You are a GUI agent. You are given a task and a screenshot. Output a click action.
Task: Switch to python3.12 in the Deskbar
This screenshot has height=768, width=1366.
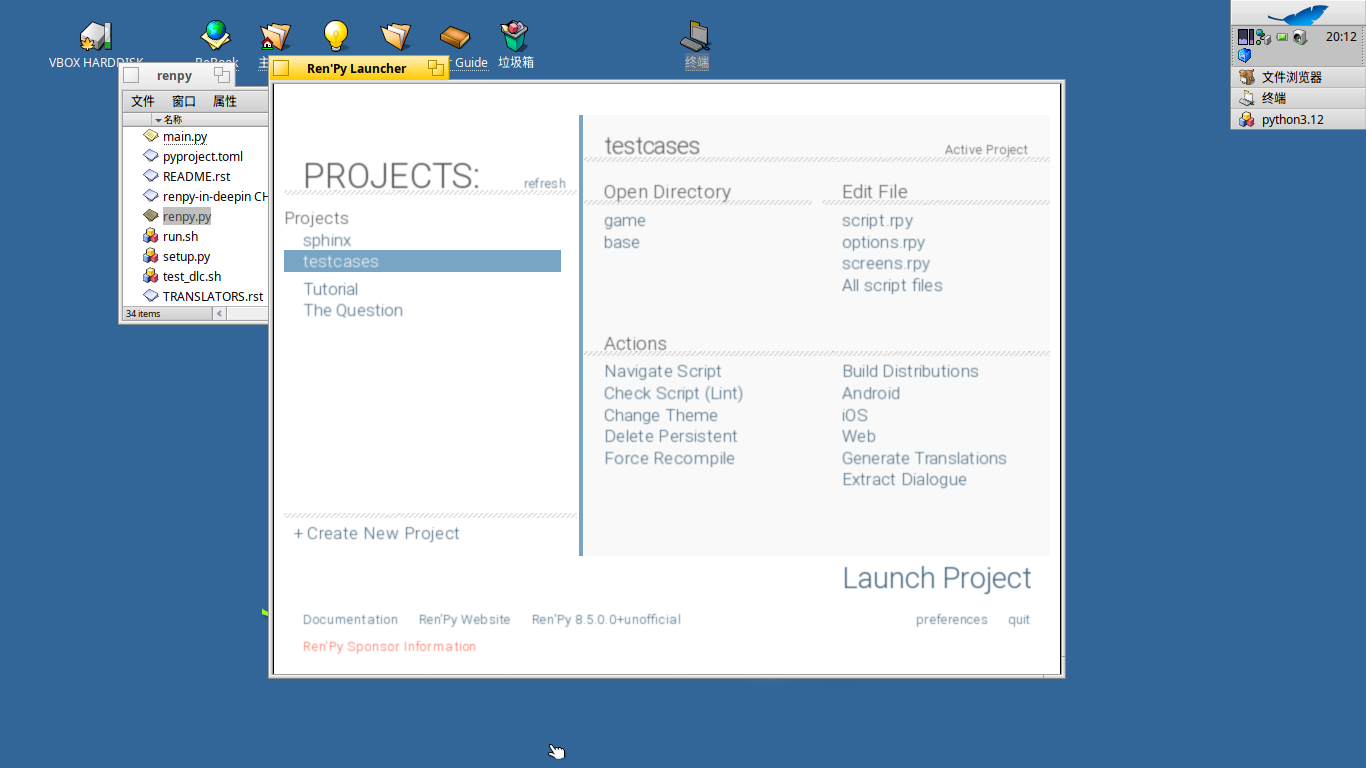(1298, 119)
